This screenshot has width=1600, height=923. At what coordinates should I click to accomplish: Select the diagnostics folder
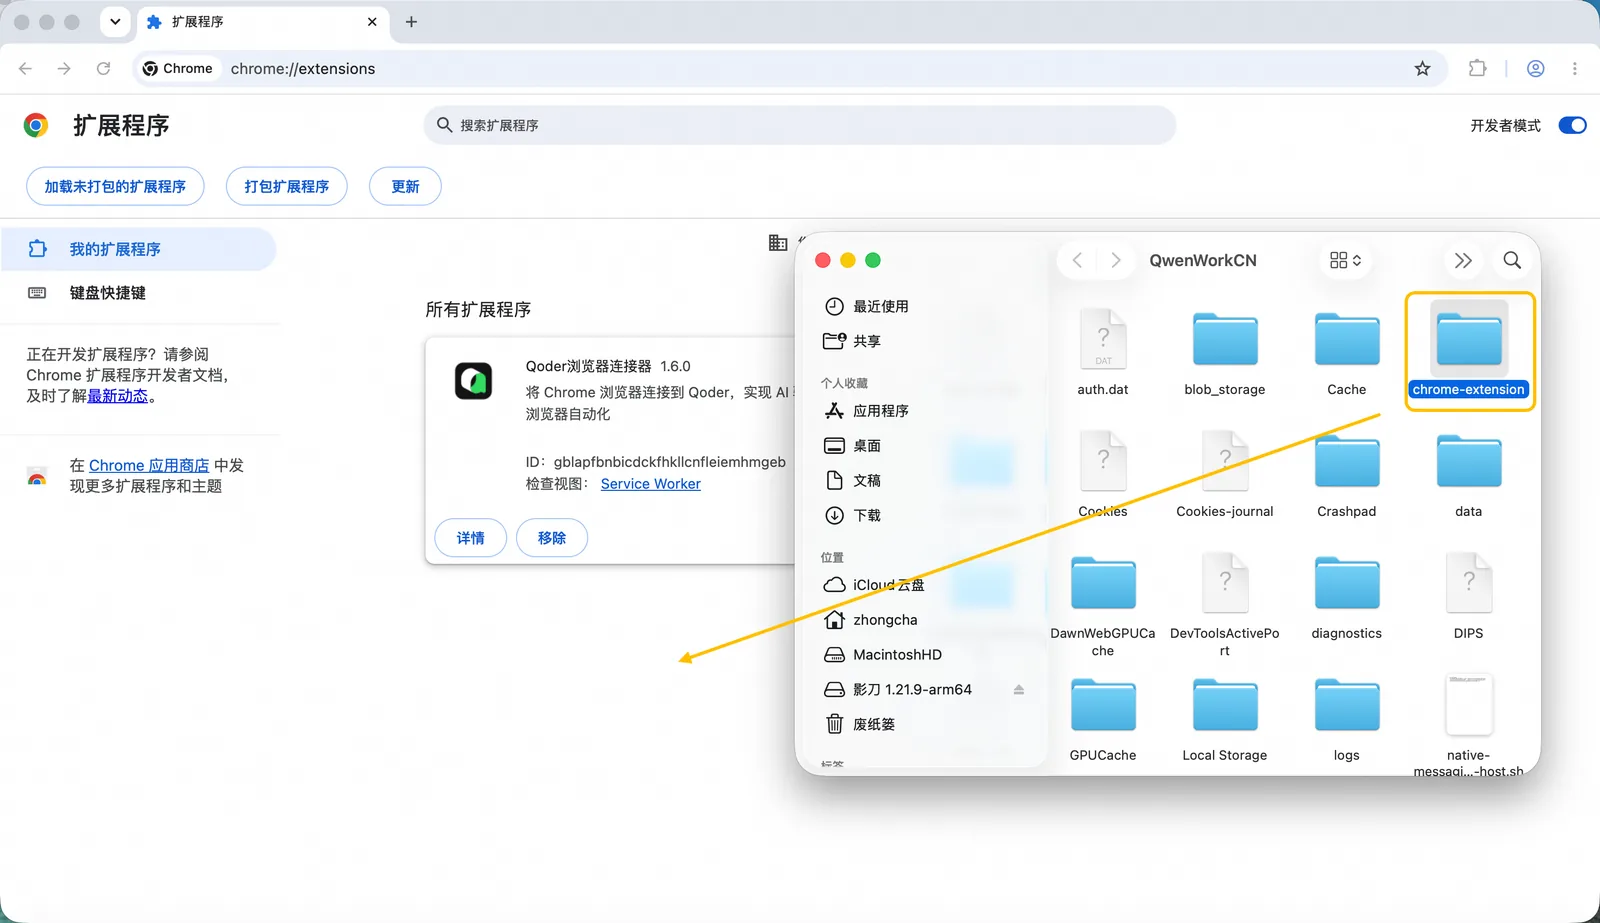point(1347,584)
